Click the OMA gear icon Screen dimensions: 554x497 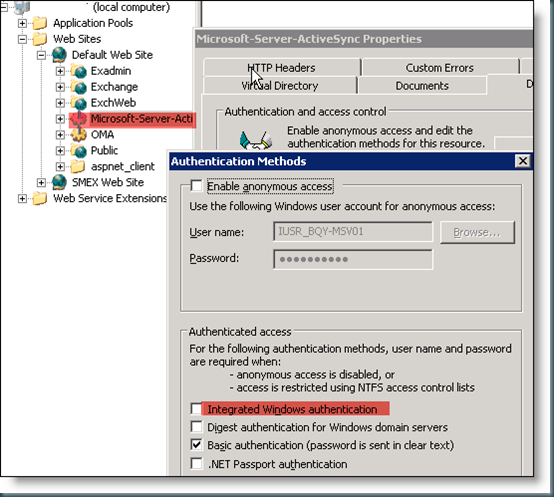tap(79, 135)
